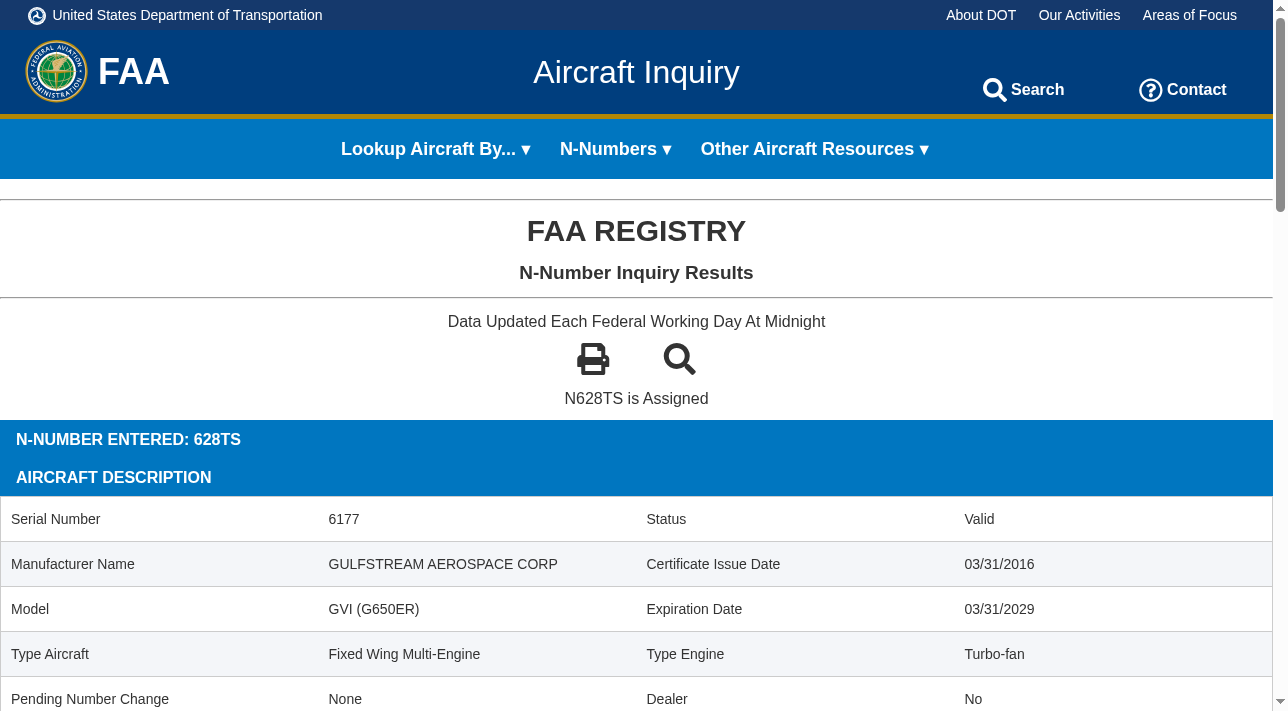
Task: Click the FAA REGISTRY heading
Action: 636,231
